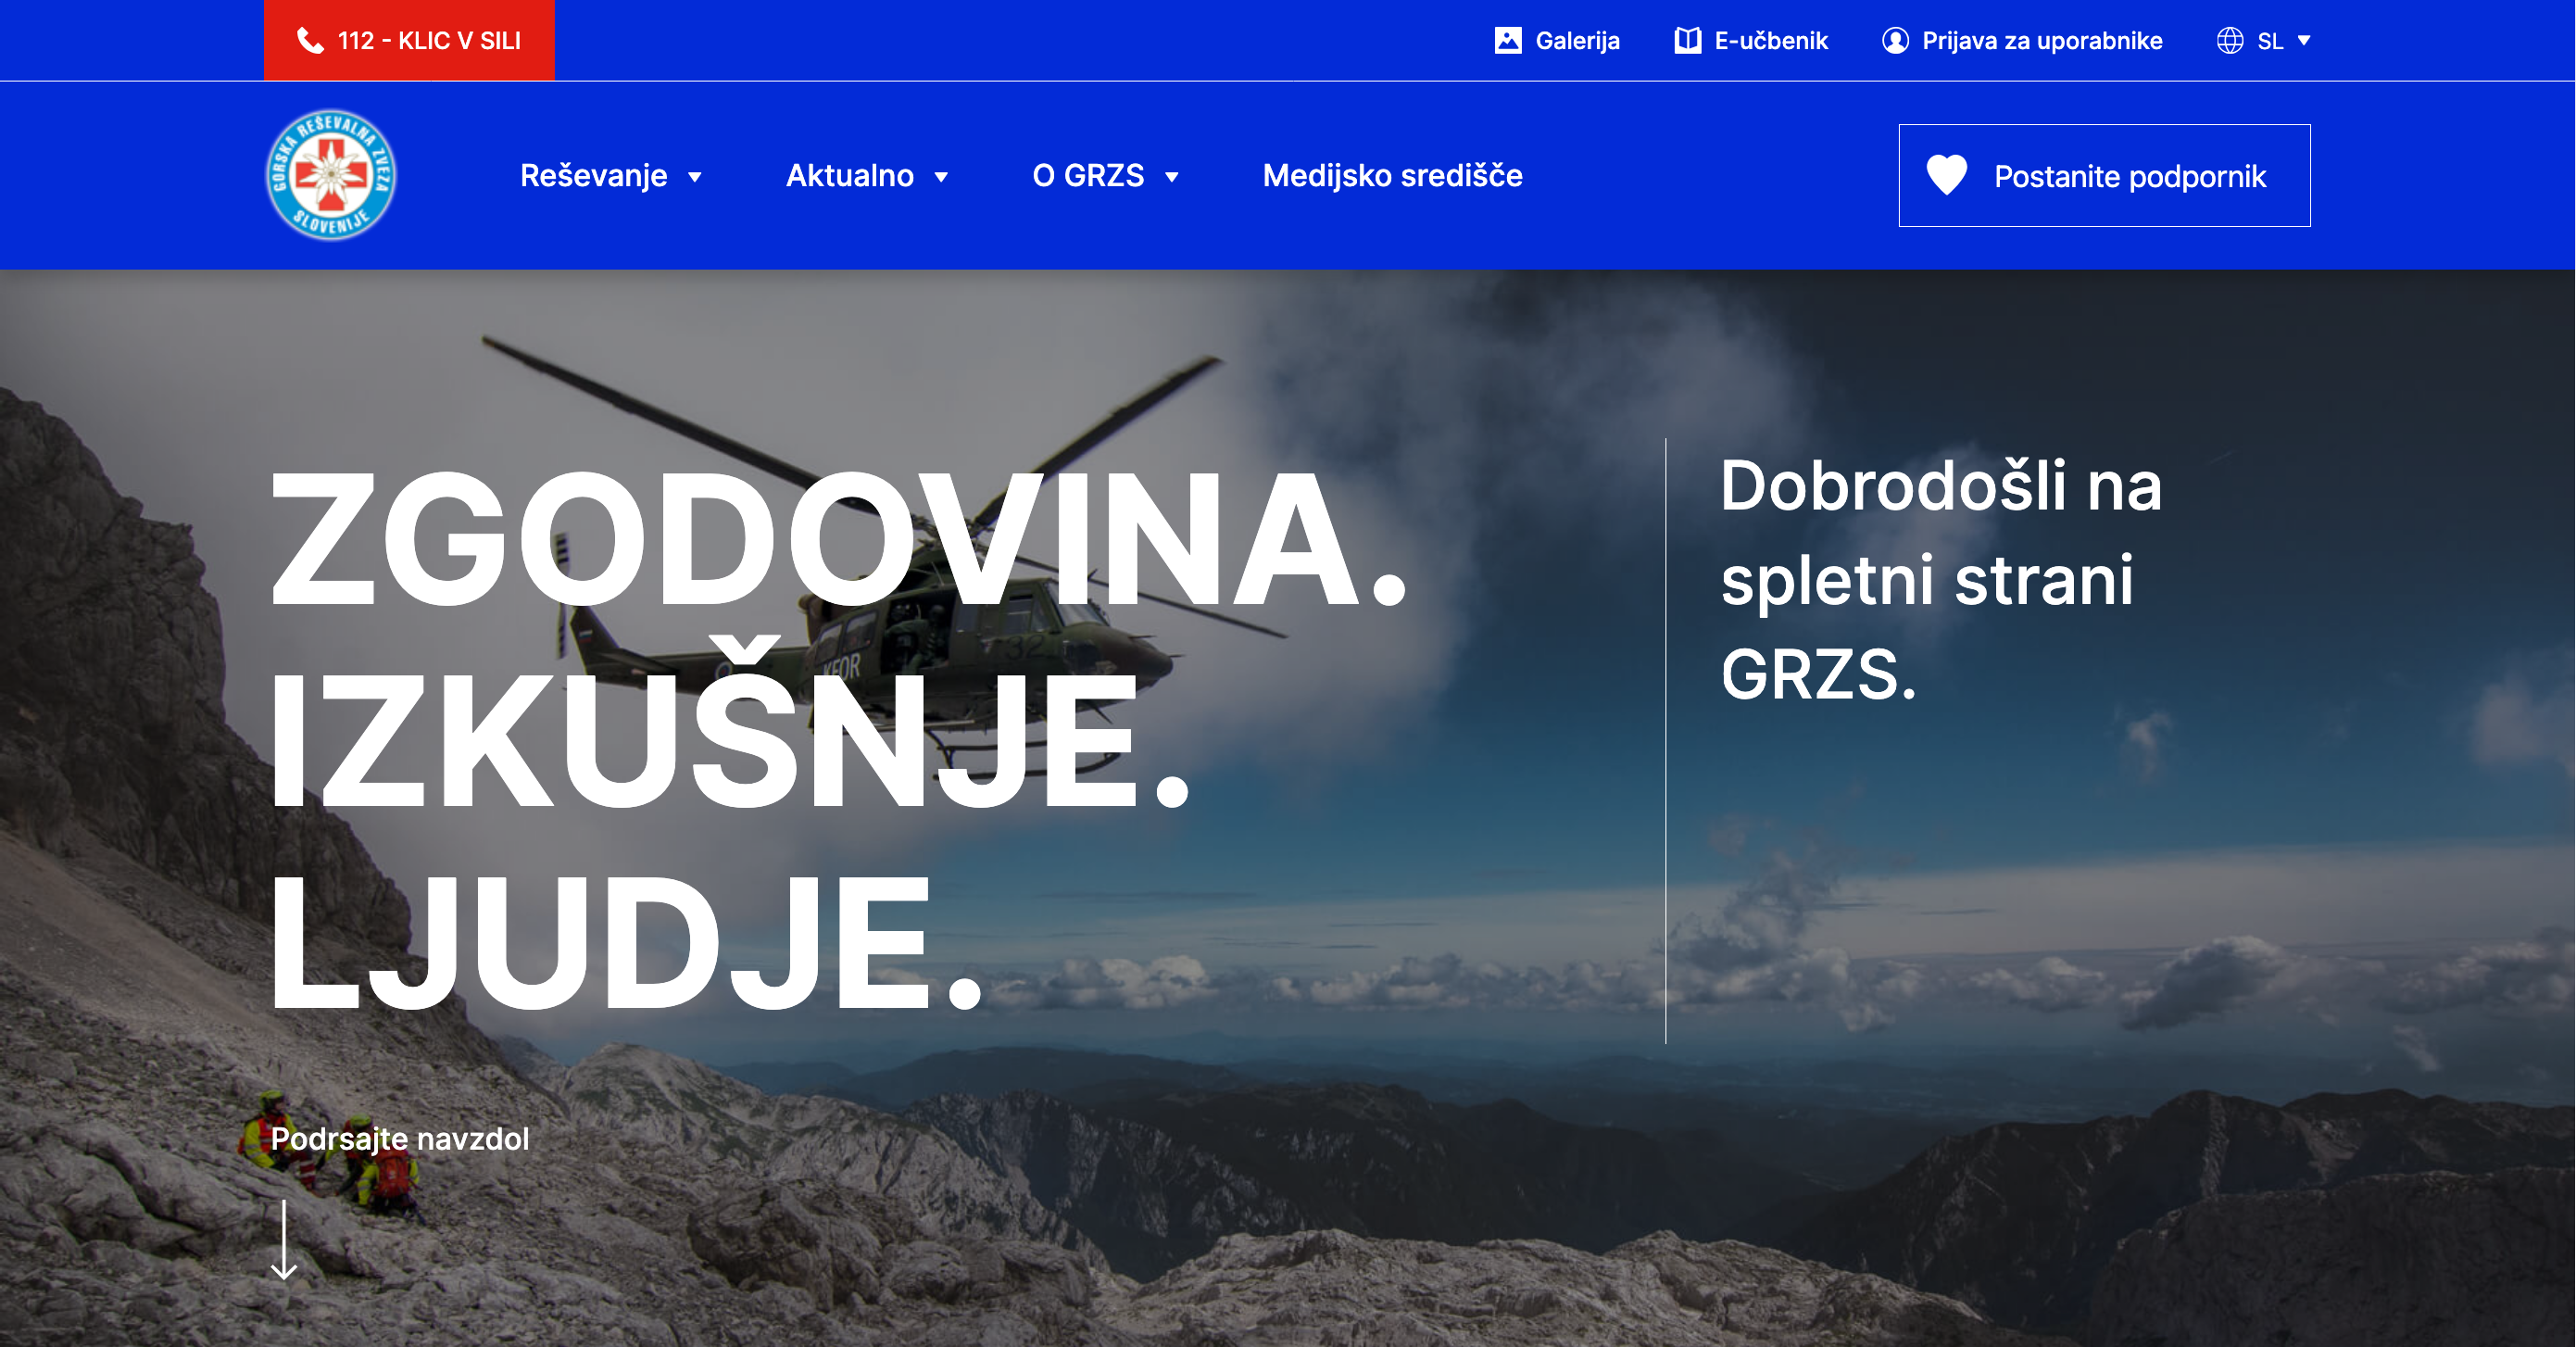Screen dimensions: 2576x1347
Task: Expand the Reševanje dropdown arrow
Action: coord(694,177)
